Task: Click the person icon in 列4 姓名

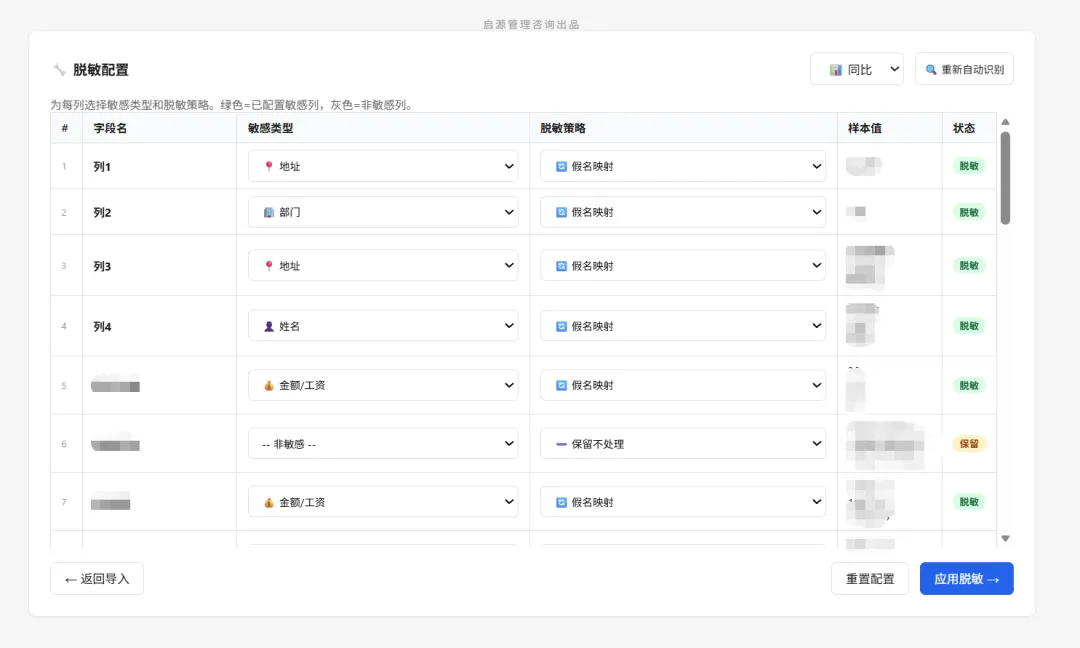Action: [269, 326]
